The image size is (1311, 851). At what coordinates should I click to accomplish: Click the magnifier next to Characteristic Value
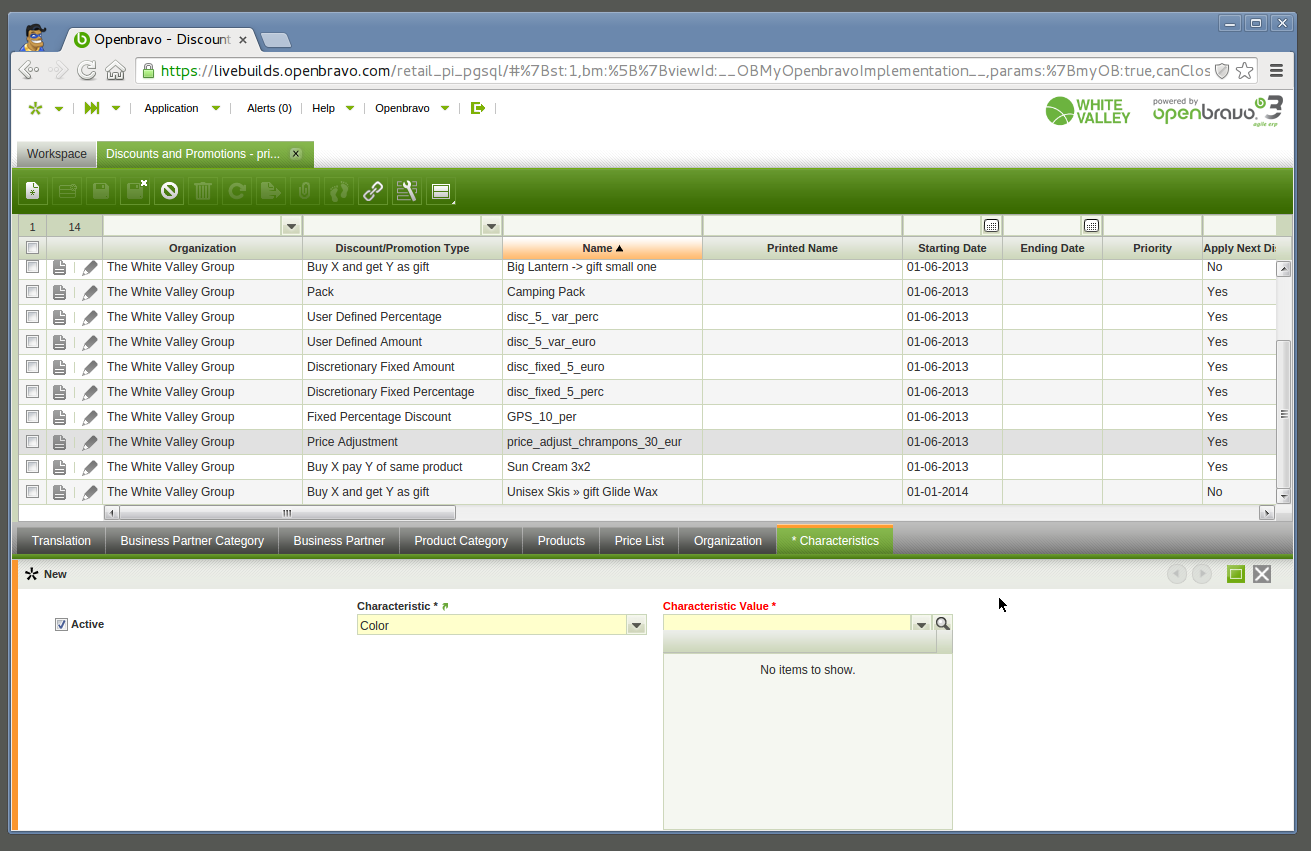[942, 624]
